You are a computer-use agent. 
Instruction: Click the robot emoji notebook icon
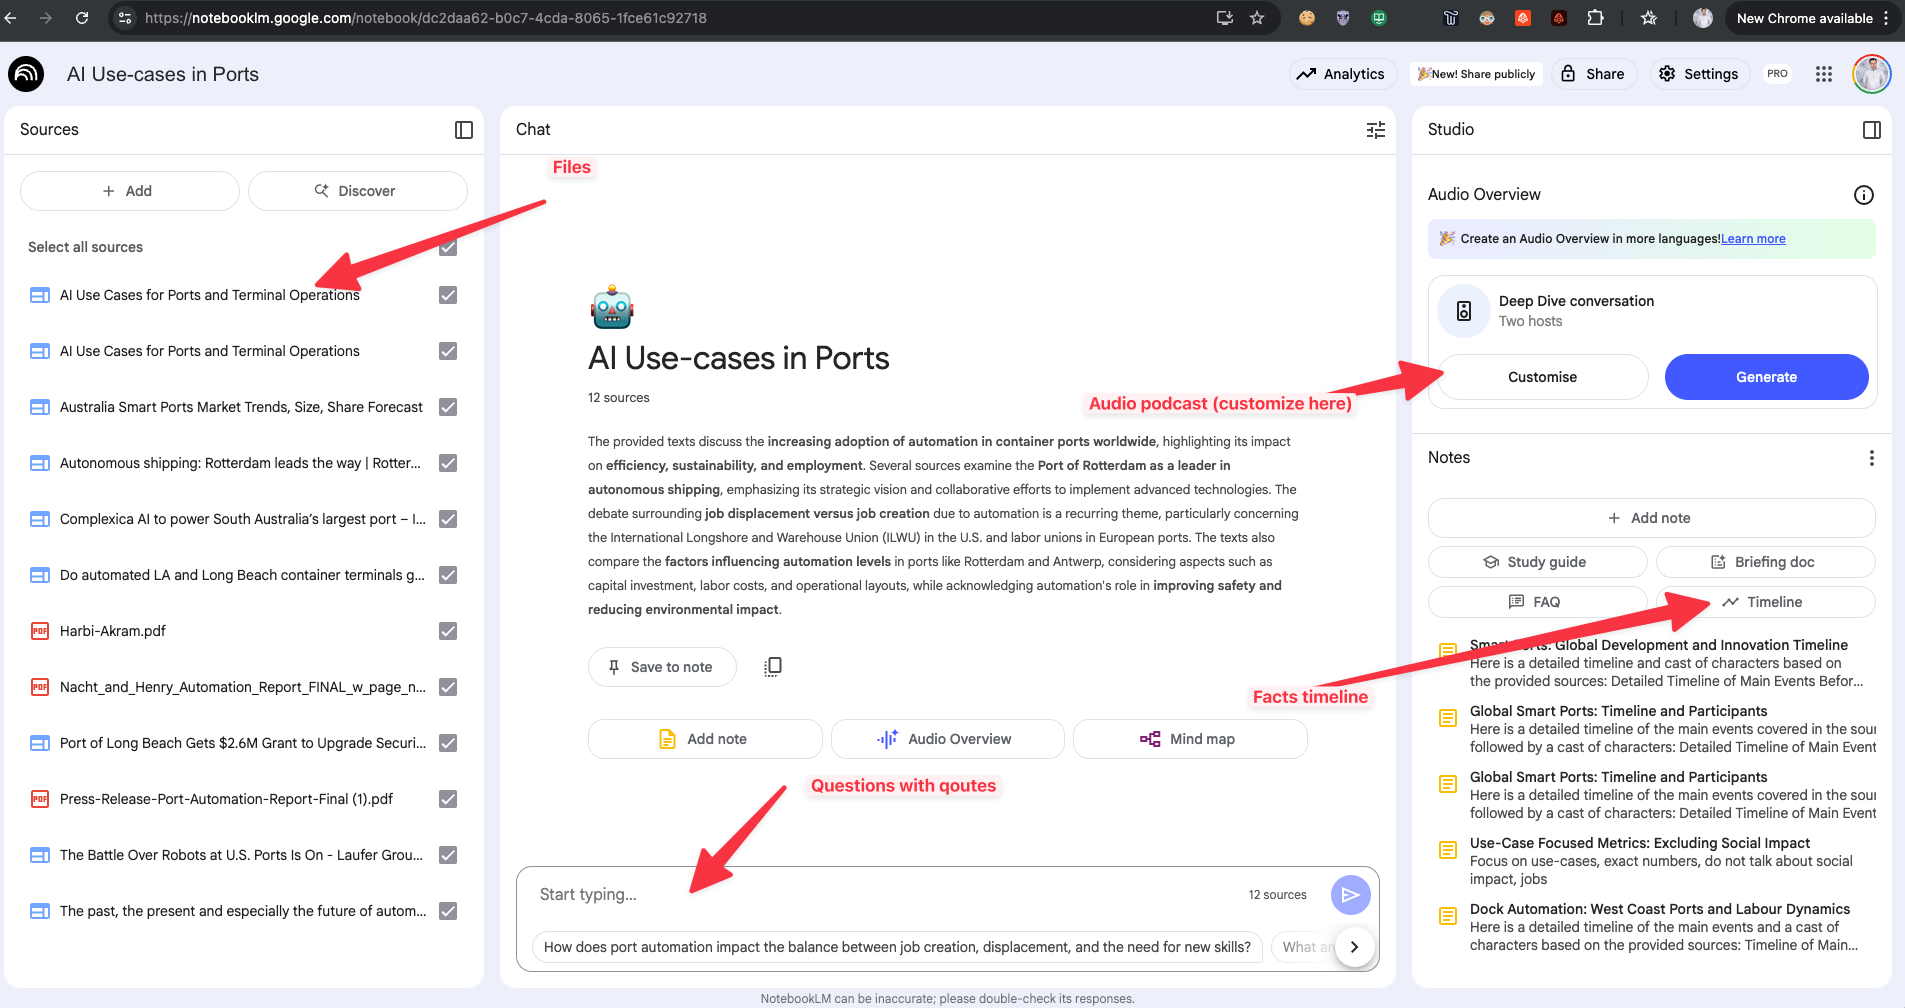[612, 309]
